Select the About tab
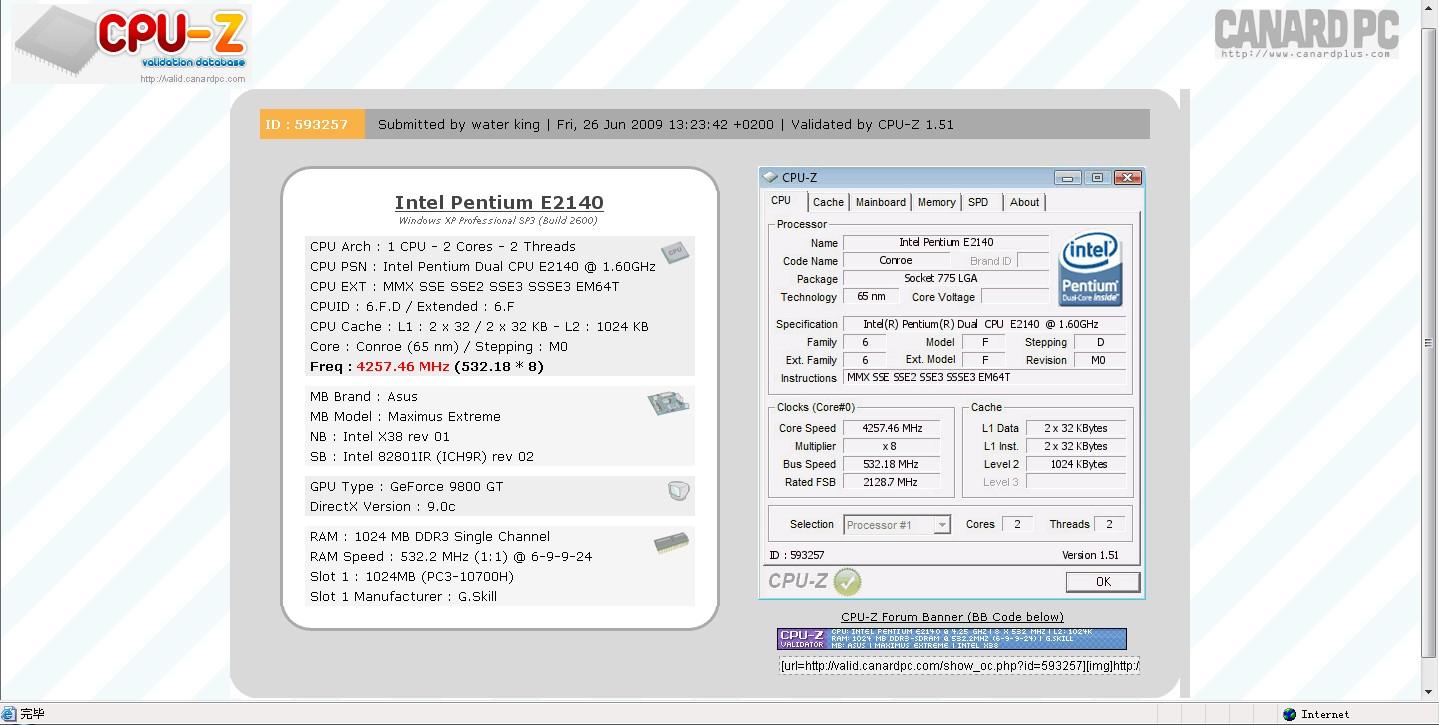The image size is (1439, 725). coord(1024,202)
